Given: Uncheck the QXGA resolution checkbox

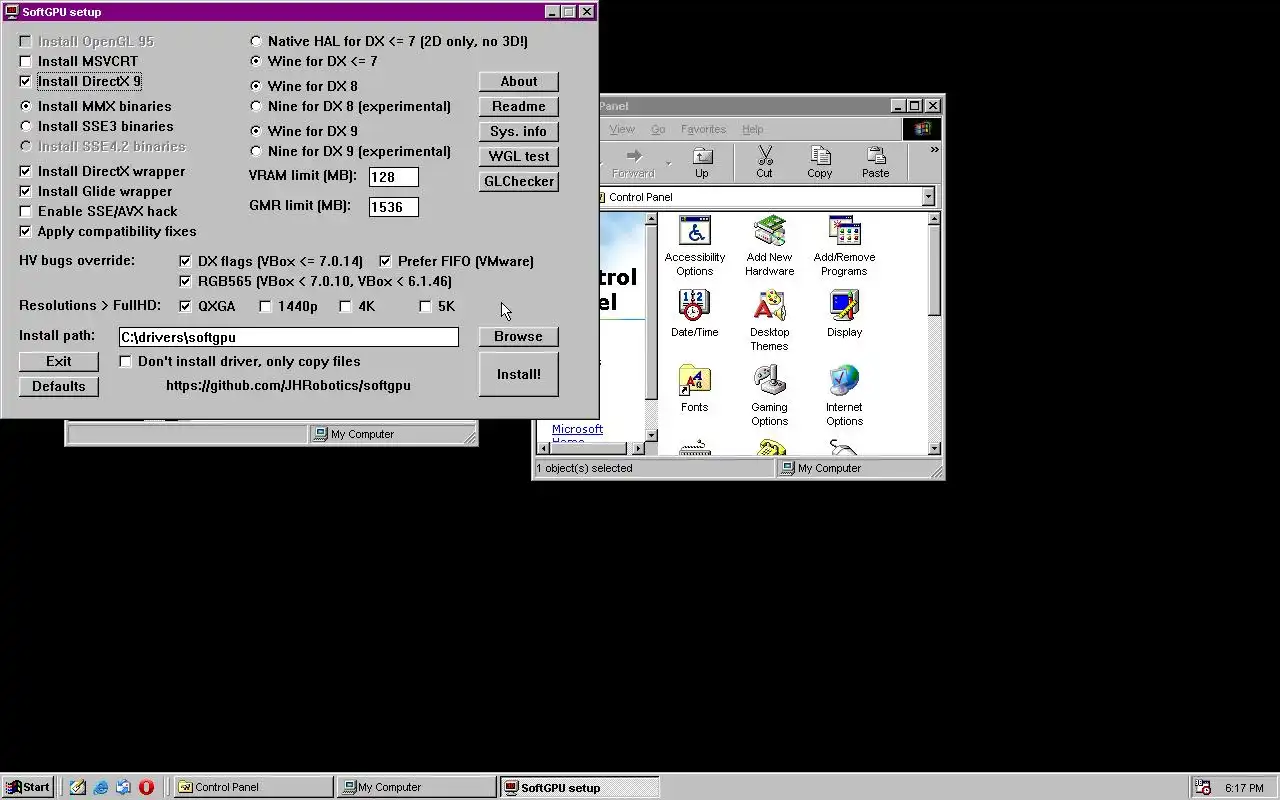Looking at the screenshot, I should tap(185, 306).
